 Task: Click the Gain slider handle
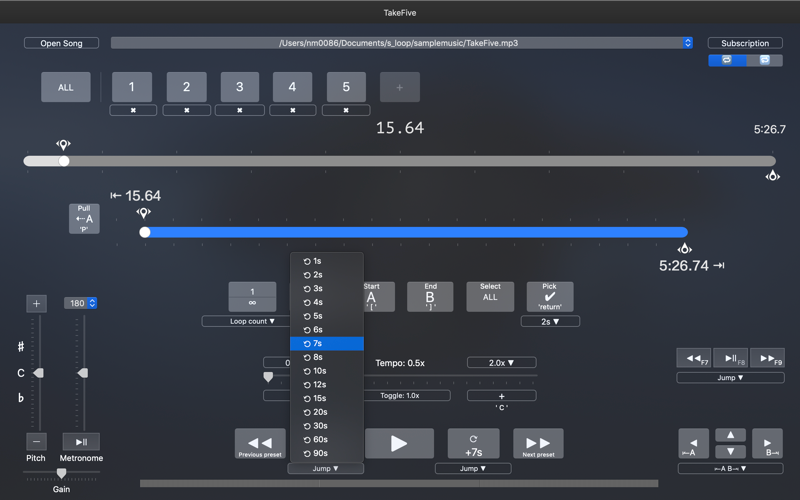tap(61, 473)
